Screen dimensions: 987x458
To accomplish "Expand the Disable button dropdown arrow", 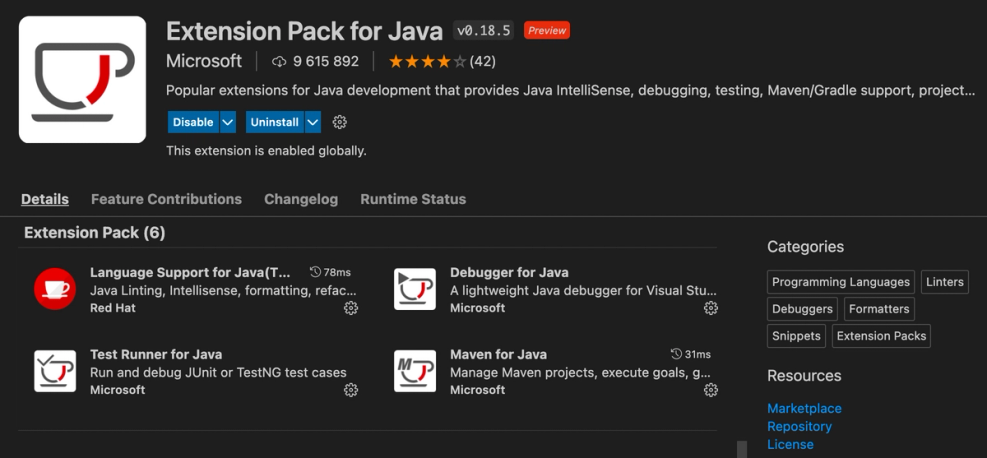I will (x=228, y=122).
